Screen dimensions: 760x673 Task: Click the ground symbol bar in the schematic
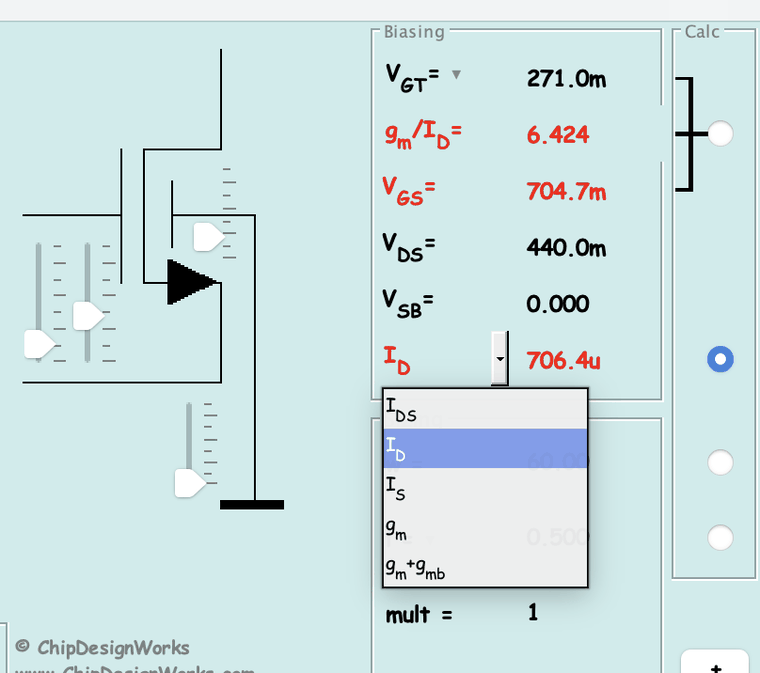point(252,505)
